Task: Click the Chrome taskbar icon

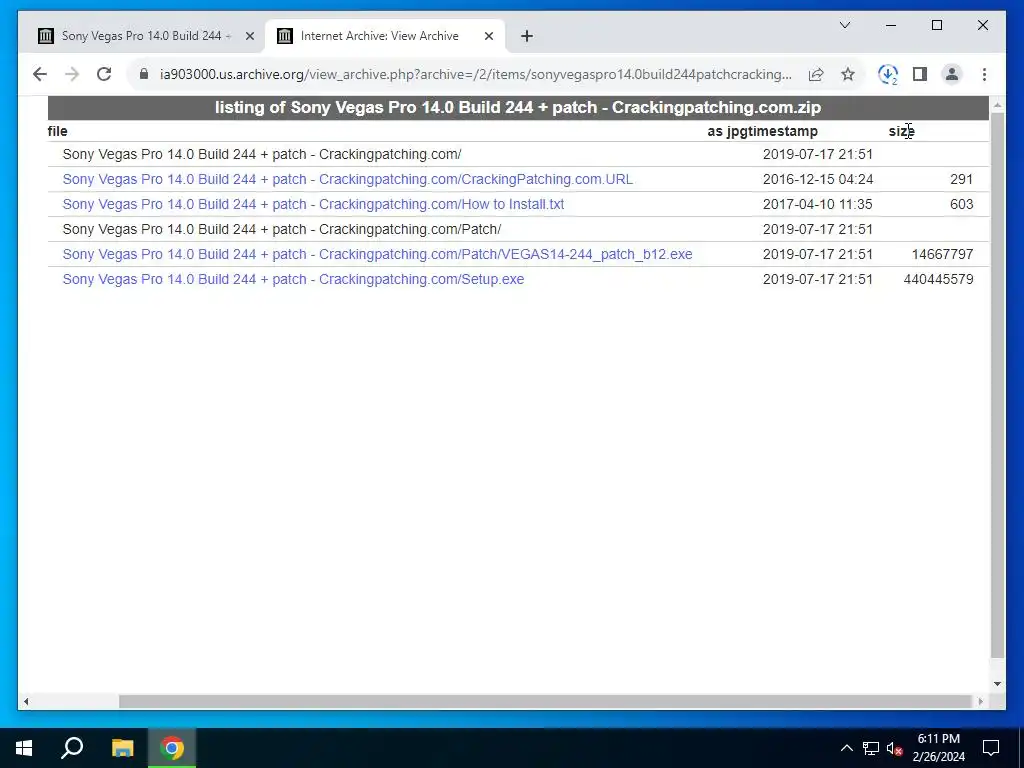Action: [172, 748]
